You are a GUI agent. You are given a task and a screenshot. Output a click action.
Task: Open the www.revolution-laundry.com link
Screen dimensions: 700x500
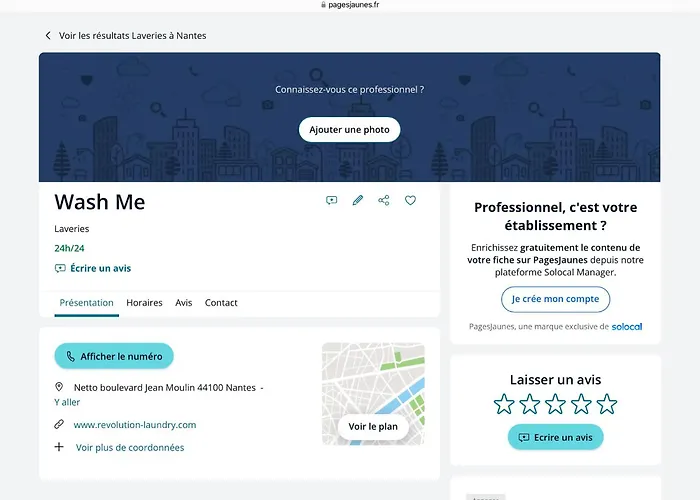pos(134,425)
